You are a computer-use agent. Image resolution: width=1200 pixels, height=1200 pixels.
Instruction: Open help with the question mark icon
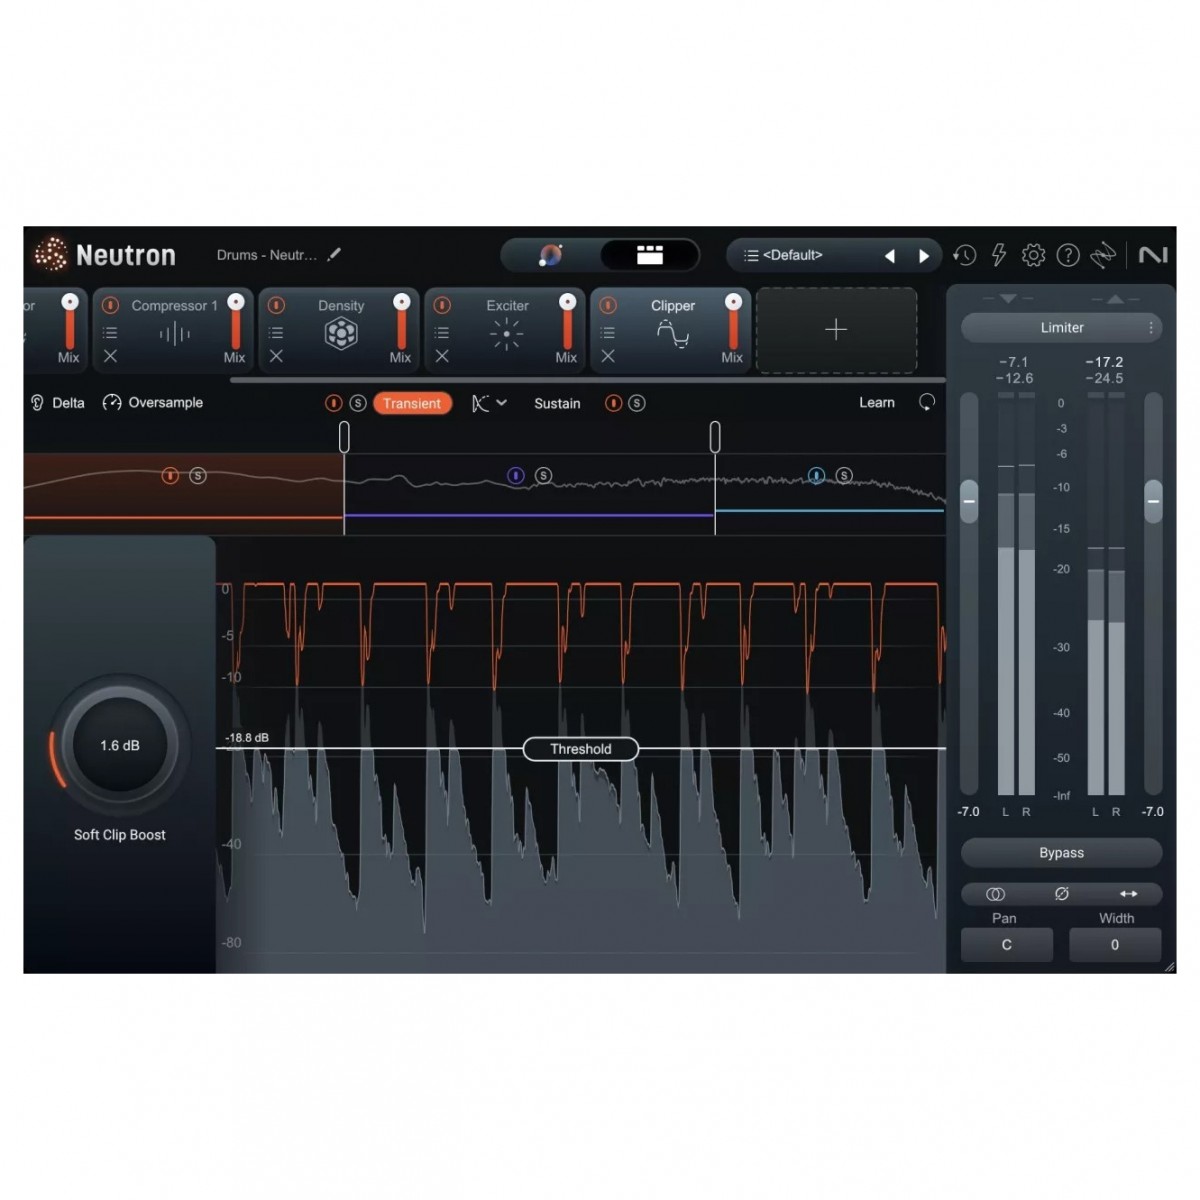[x=1068, y=256]
